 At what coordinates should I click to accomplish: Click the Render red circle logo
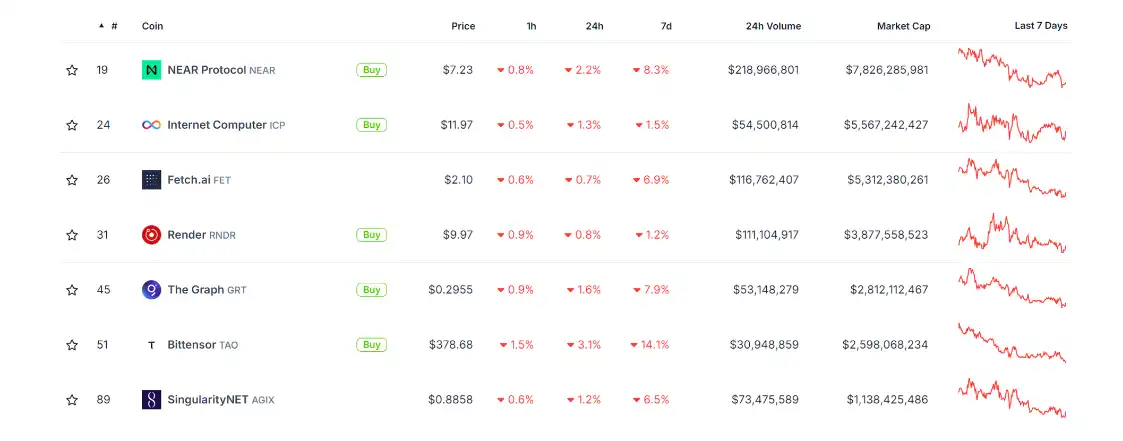[x=151, y=235]
